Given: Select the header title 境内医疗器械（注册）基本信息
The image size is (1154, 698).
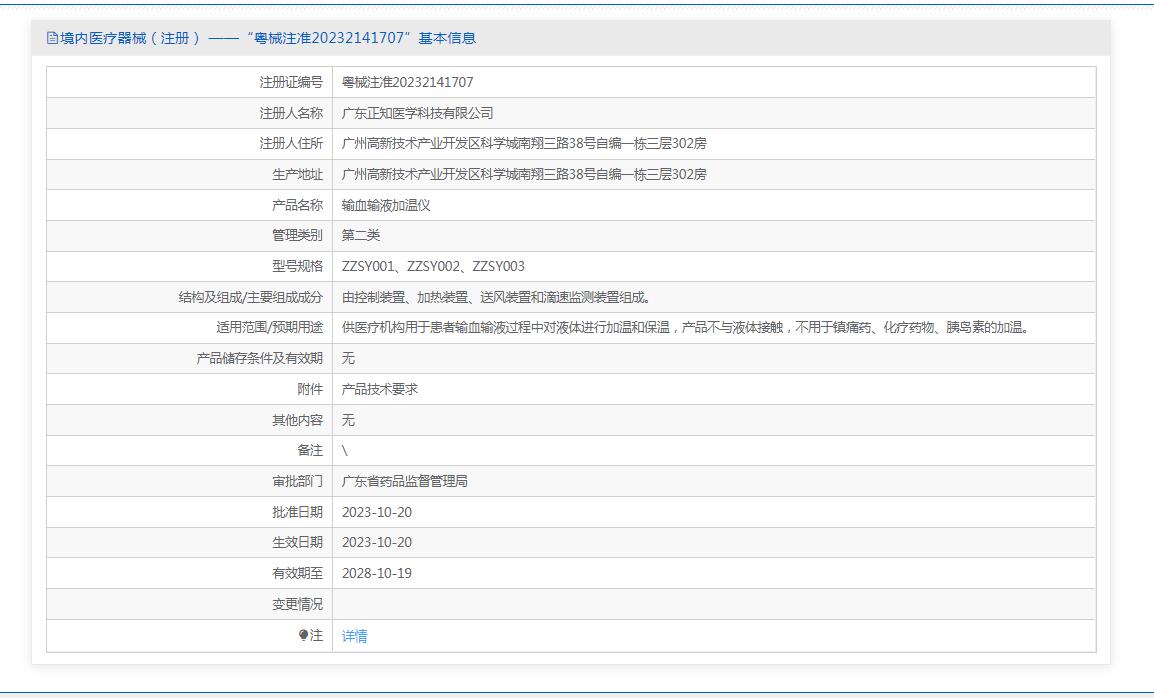Looking at the screenshot, I should [x=268, y=38].
